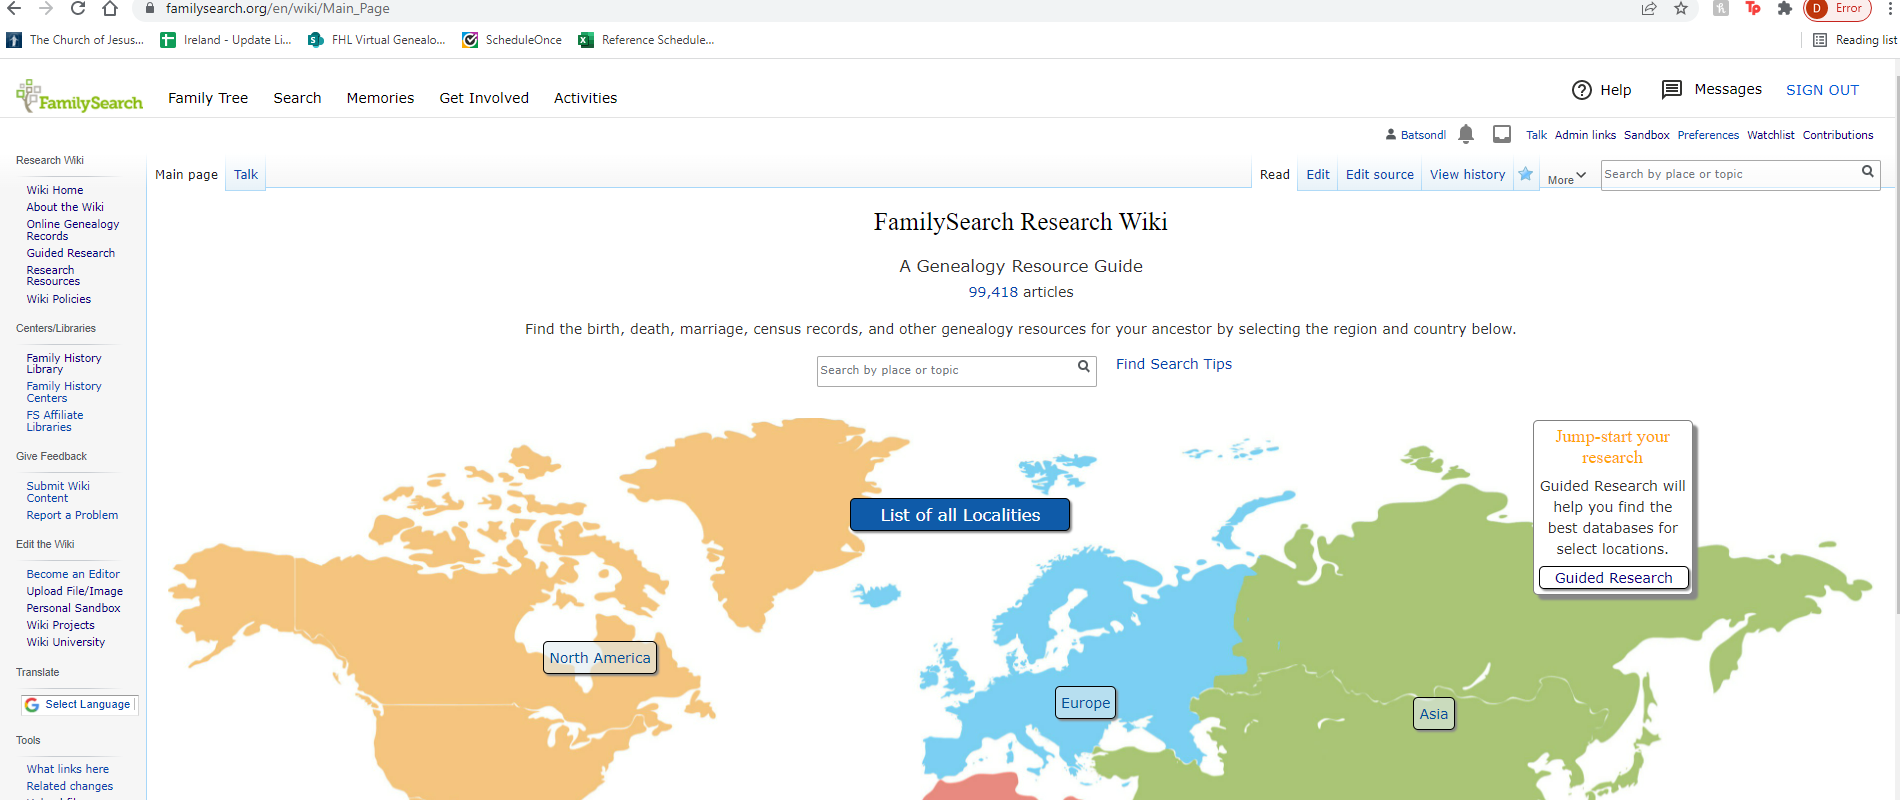The width and height of the screenshot is (1900, 800).
Task: Click the browser reload icon
Action: click(x=77, y=8)
